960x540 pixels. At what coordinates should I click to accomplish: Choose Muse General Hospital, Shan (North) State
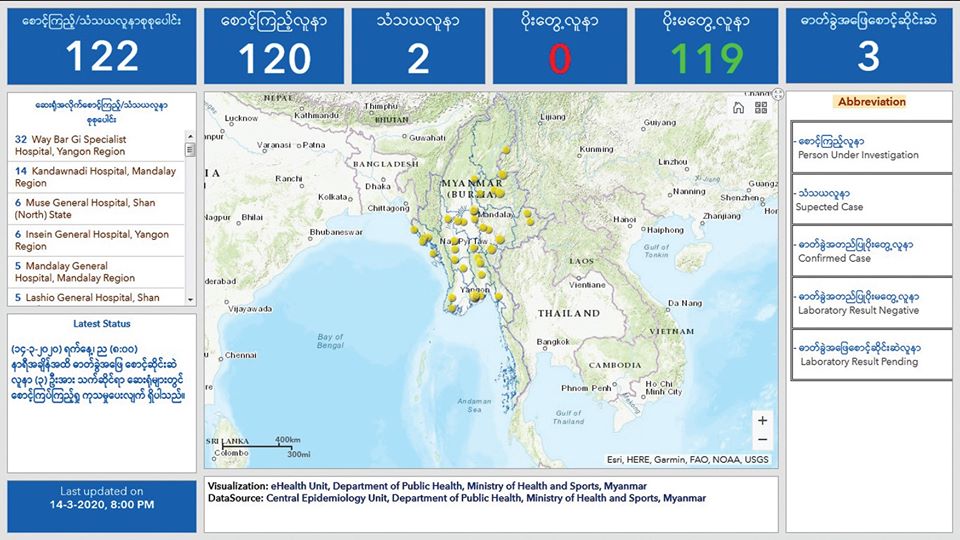(x=97, y=209)
